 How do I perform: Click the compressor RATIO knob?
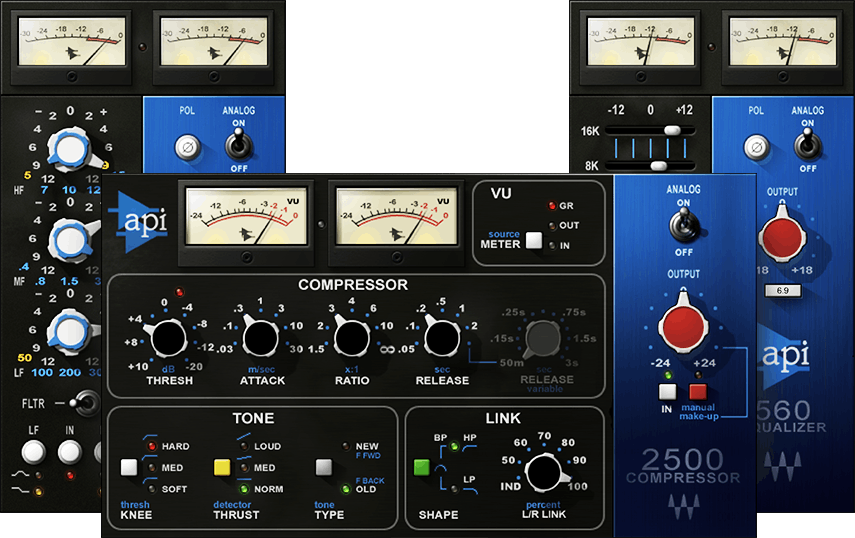(x=349, y=340)
